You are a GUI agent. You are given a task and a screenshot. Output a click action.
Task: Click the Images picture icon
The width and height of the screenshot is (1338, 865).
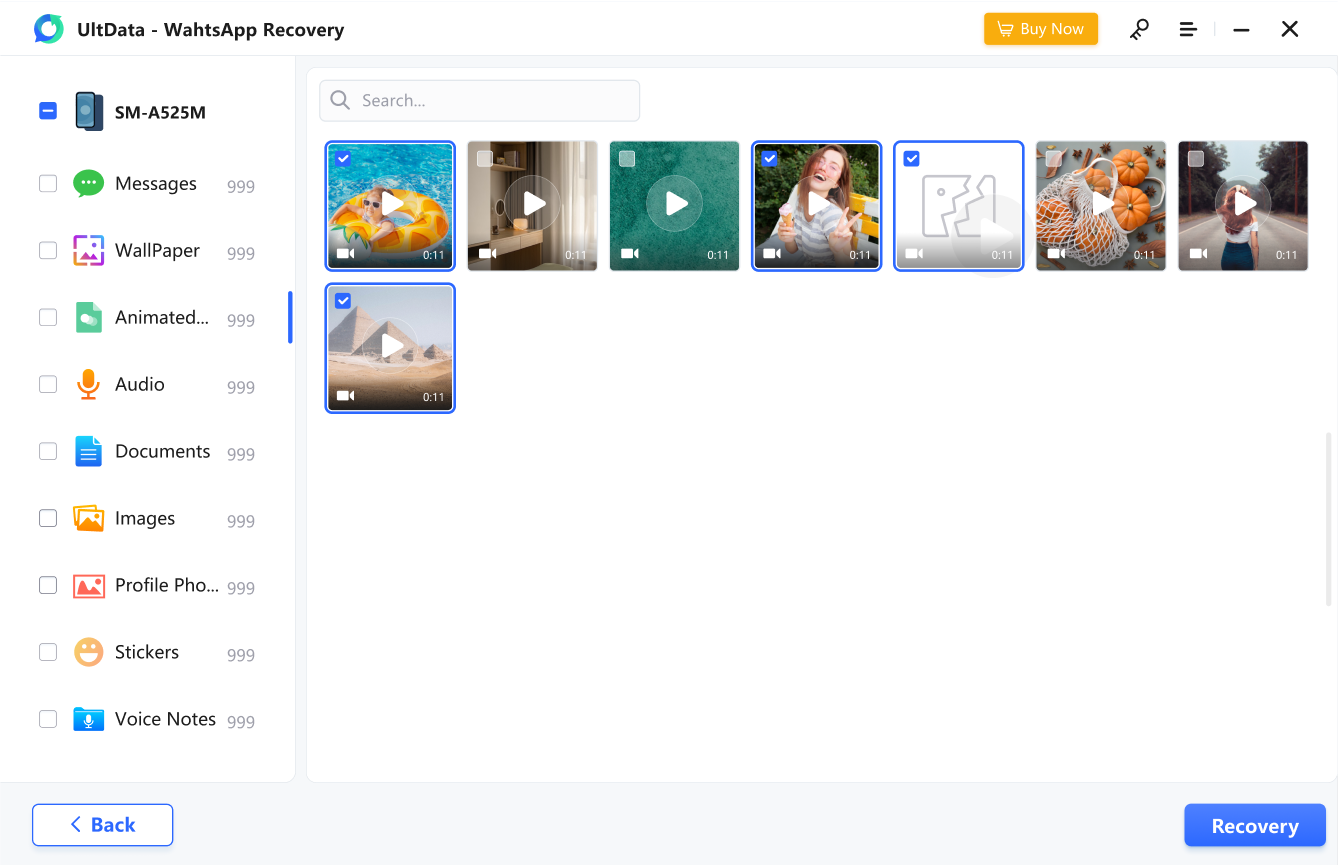(x=88, y=518)
